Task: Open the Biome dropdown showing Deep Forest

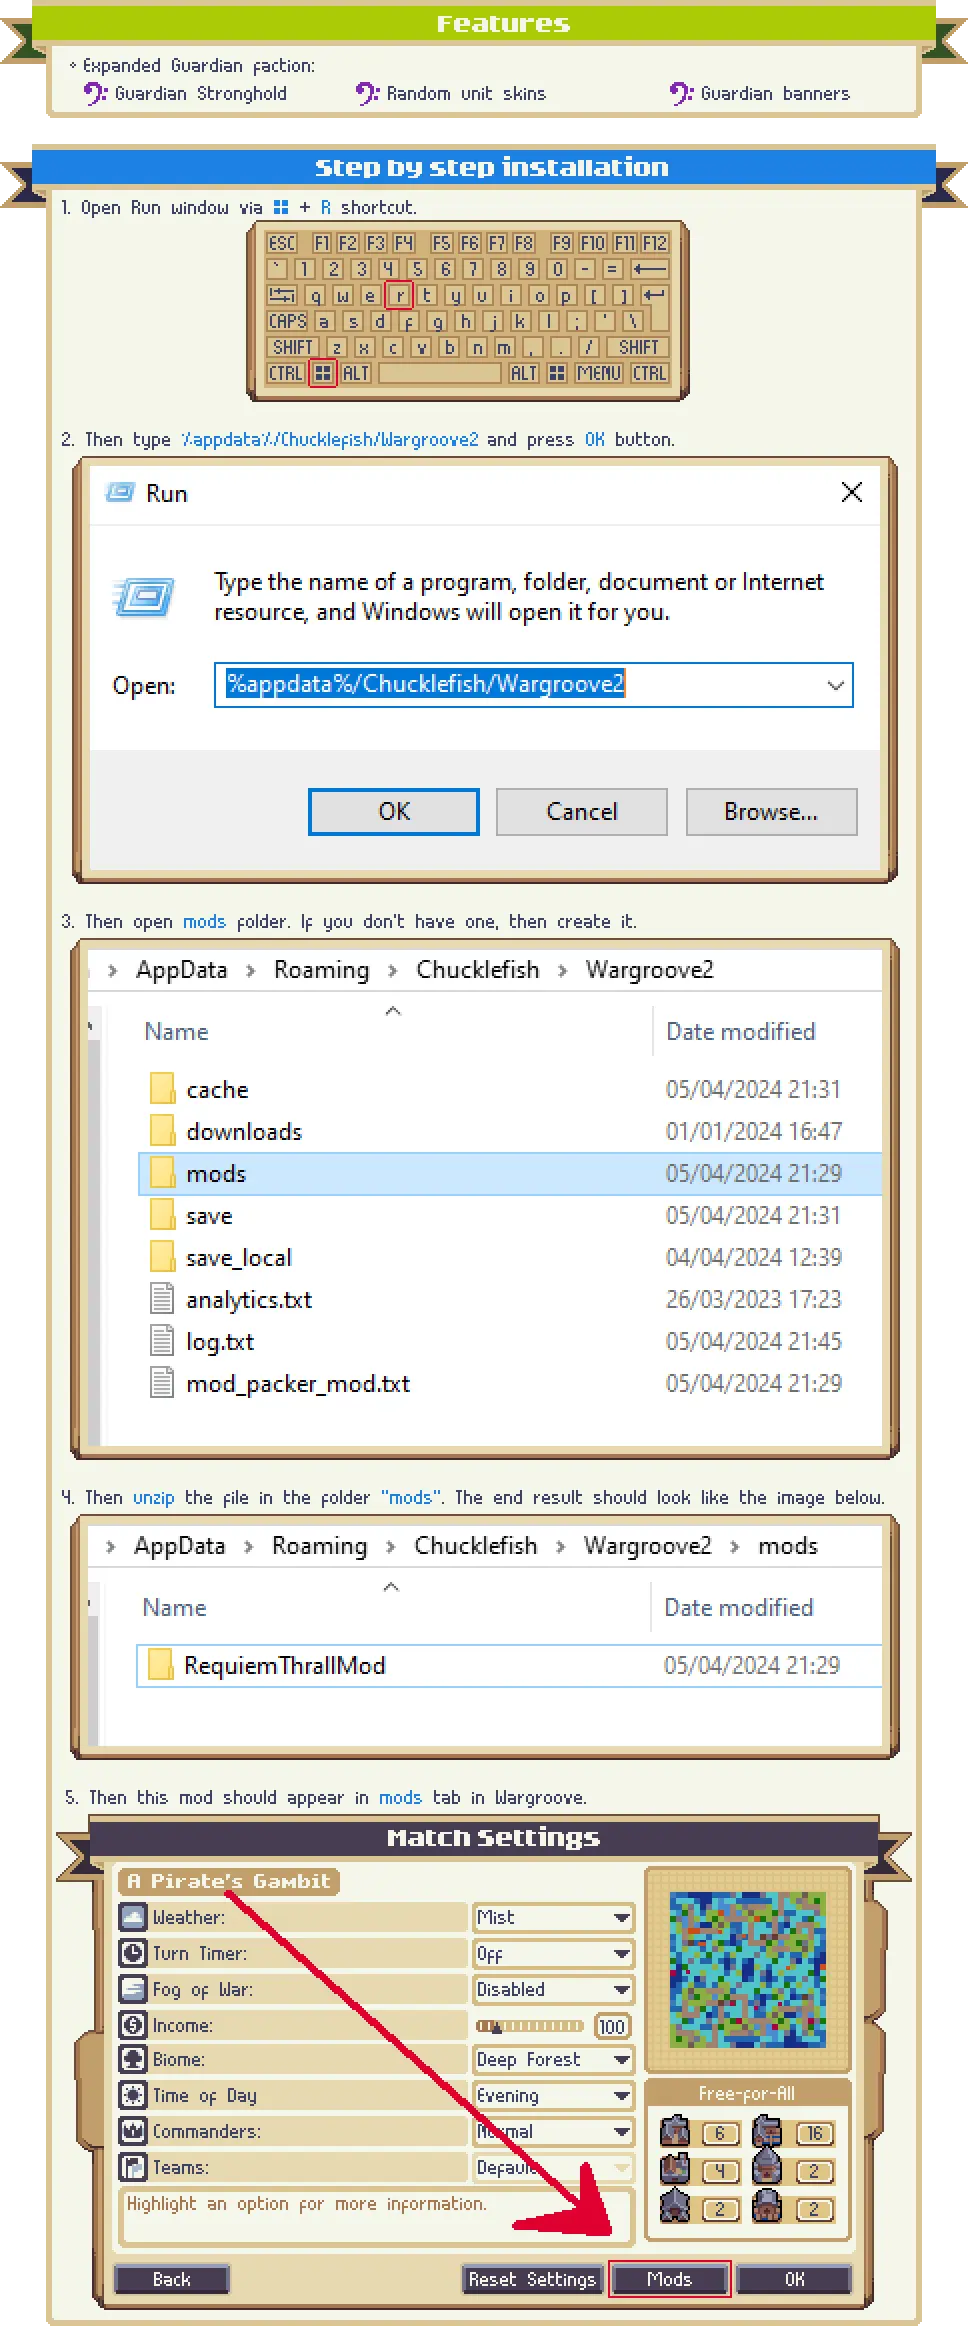Action: point(554,2059)
